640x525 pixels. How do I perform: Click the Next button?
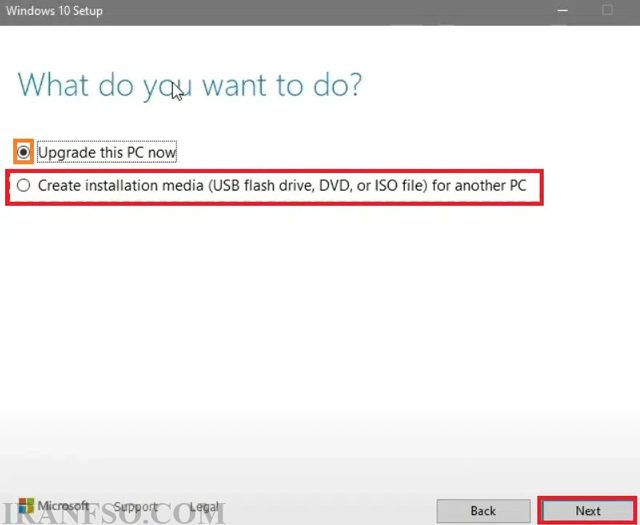[x=588, y=511]
